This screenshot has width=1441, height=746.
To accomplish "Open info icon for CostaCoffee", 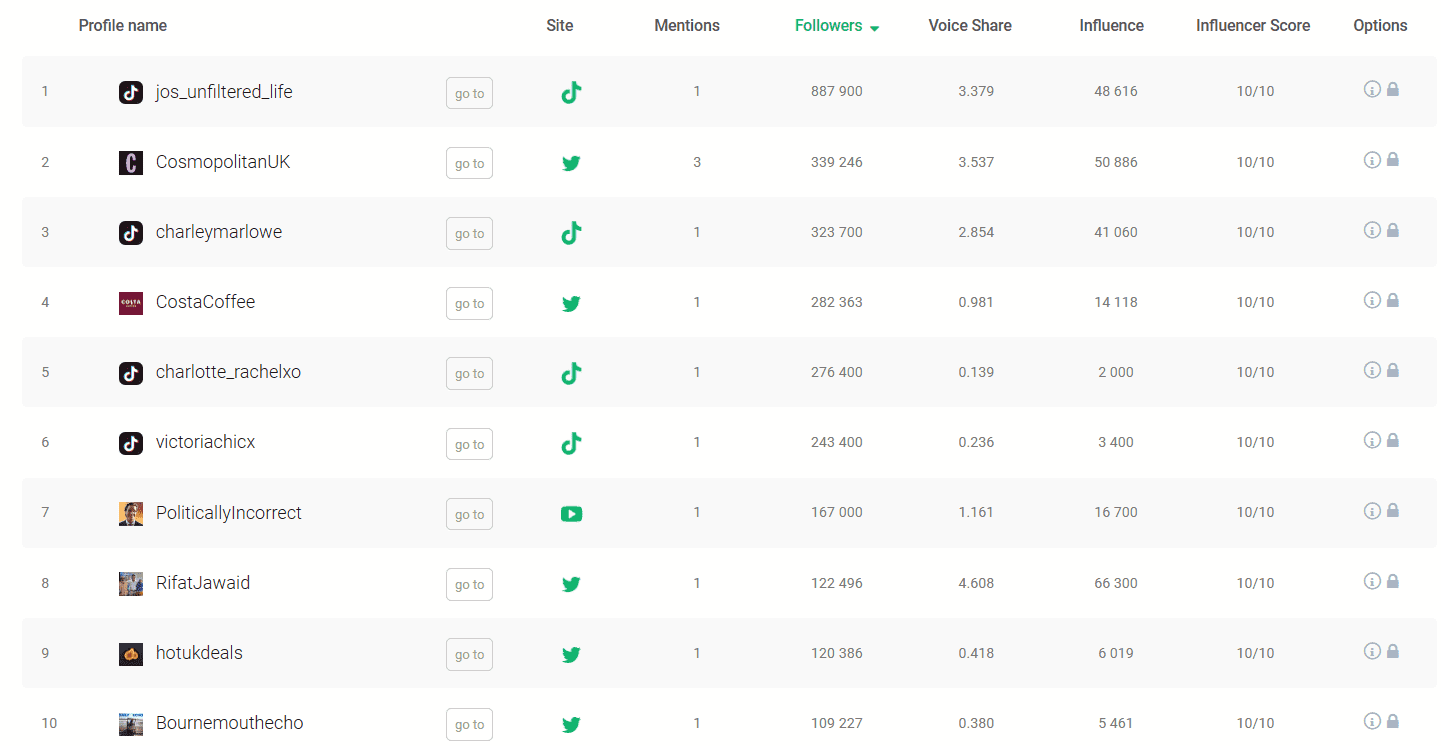I will 1372,300.
